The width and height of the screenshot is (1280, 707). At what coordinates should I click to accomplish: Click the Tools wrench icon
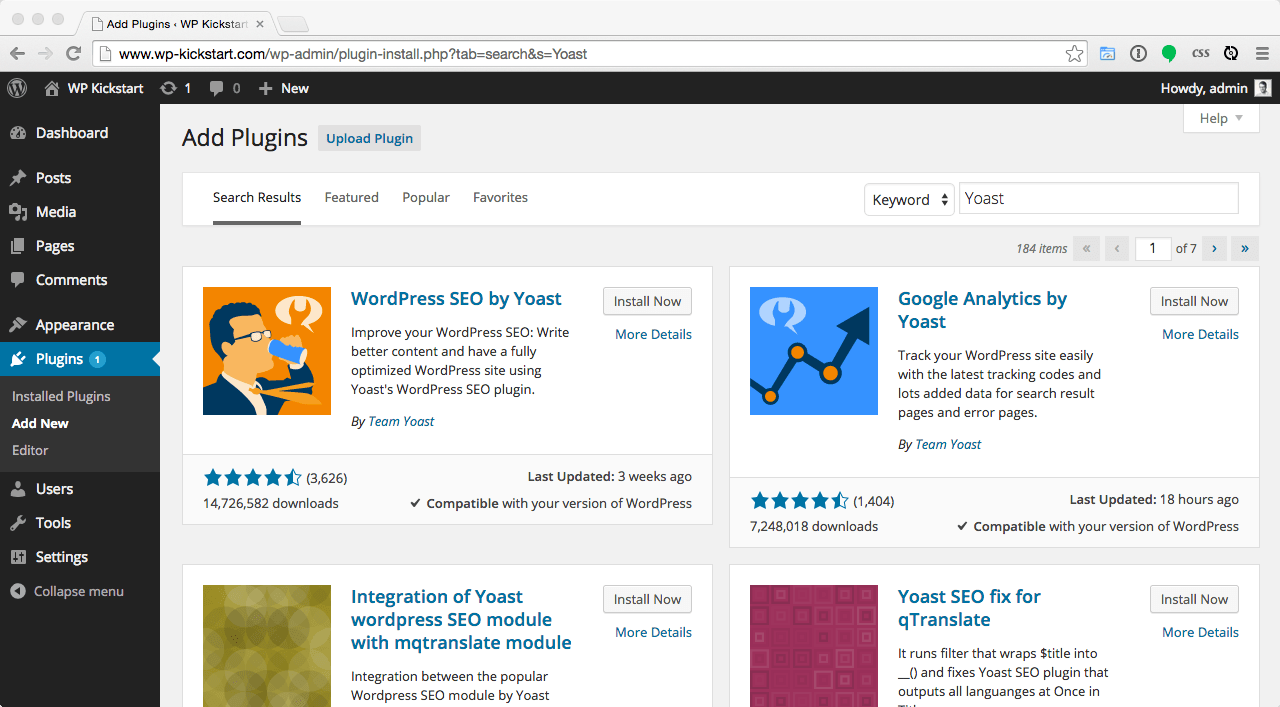(18, 523)
